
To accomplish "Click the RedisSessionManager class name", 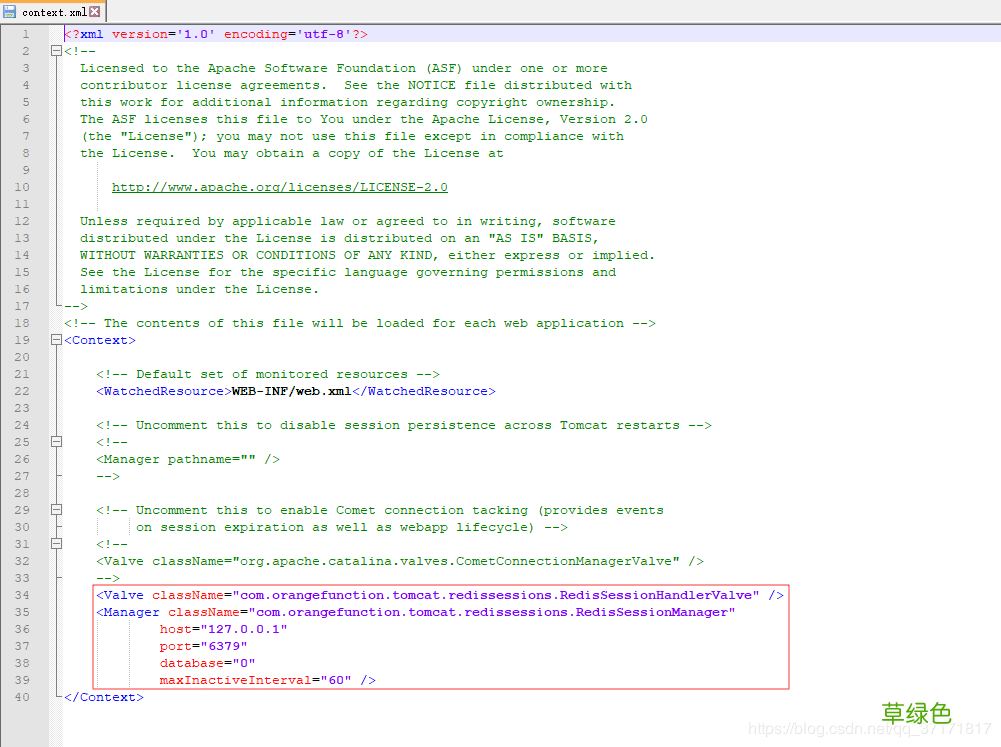I will tap(652, 612).
